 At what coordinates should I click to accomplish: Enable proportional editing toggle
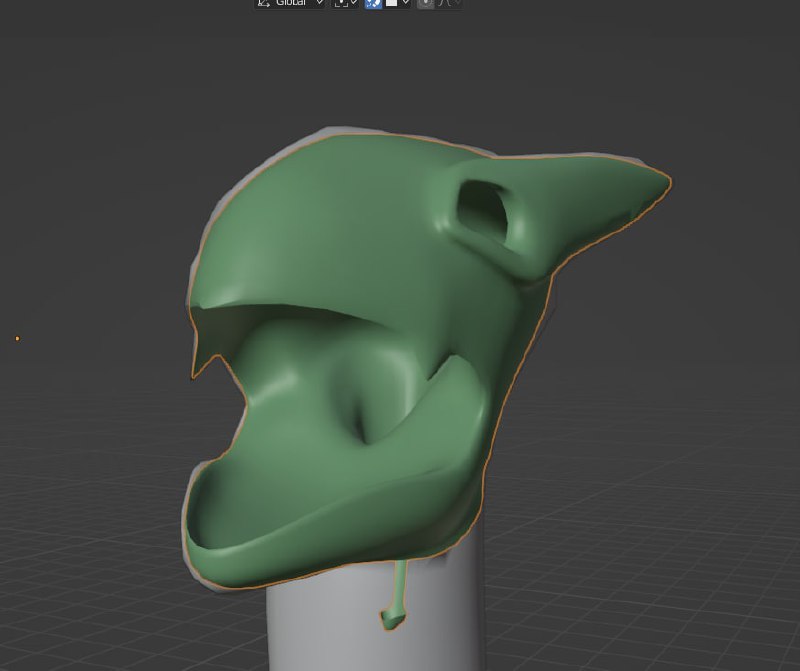[x=426, y=4]
